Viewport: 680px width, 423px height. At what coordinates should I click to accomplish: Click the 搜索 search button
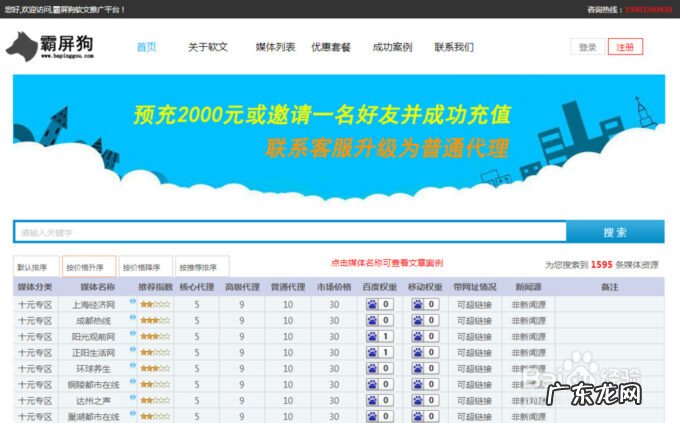[615, 232]
